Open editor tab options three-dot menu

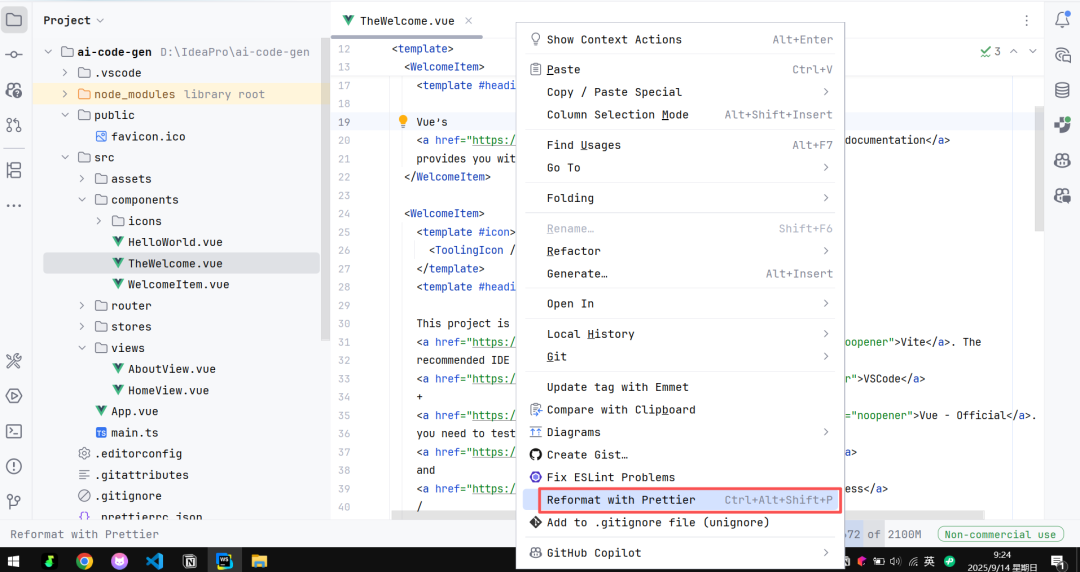point(1027,21)
